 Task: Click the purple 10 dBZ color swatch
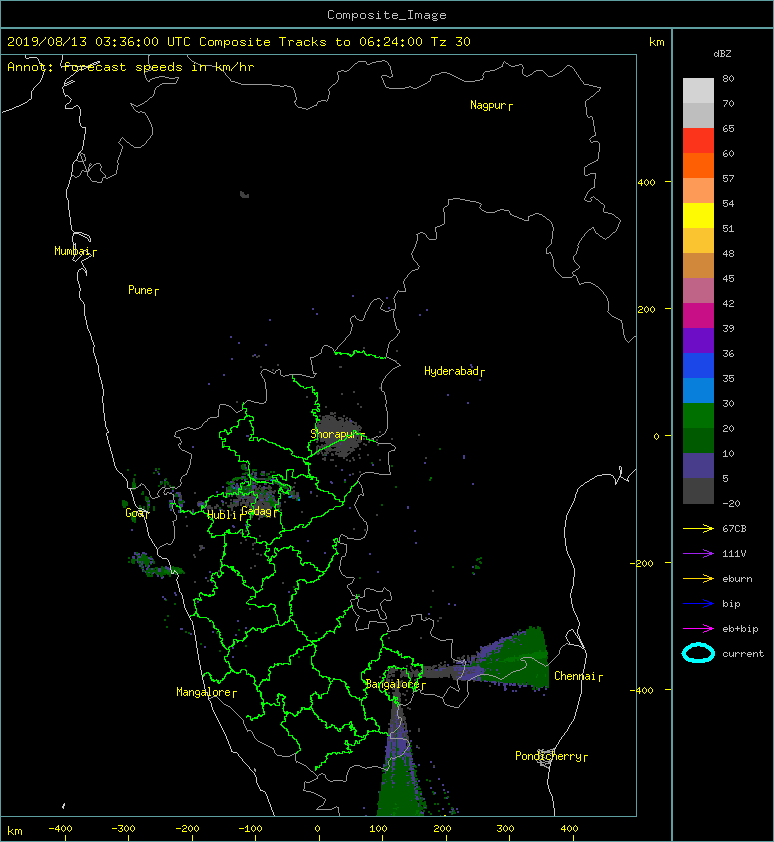tap(698, 466)
